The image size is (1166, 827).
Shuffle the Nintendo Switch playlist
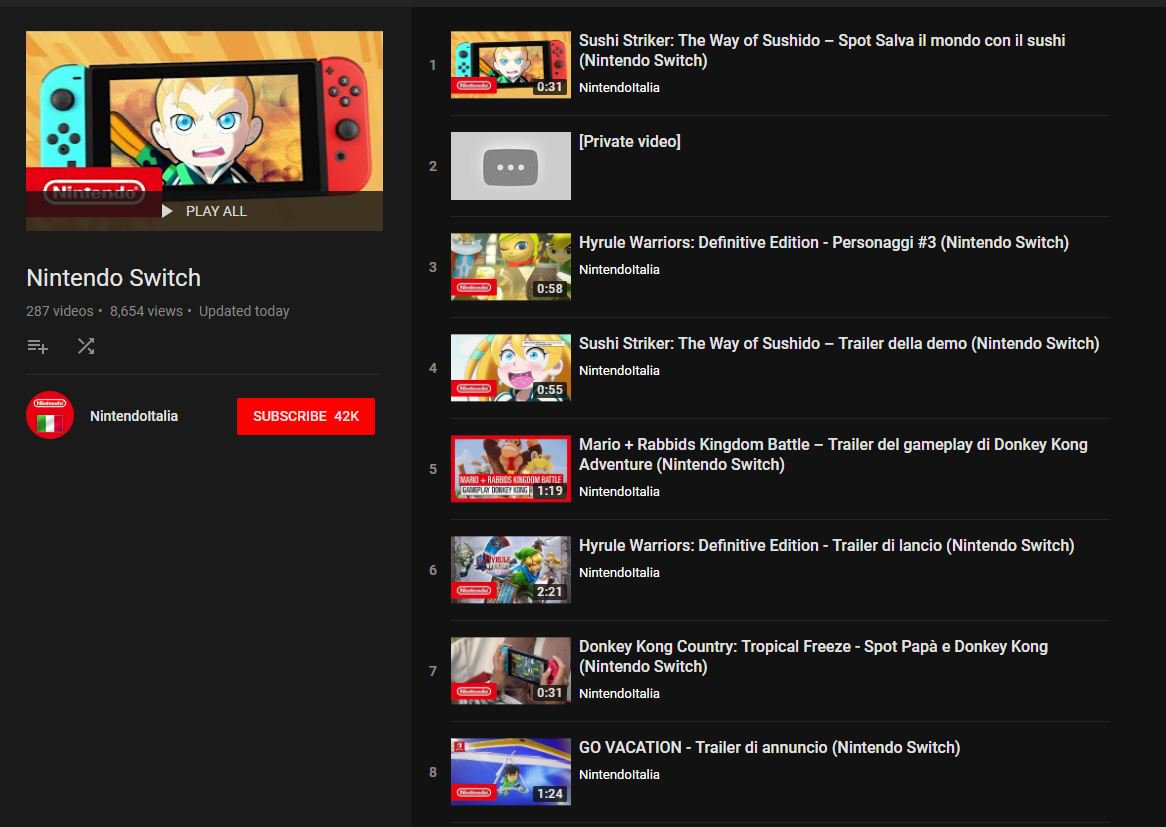pos(86,346)
